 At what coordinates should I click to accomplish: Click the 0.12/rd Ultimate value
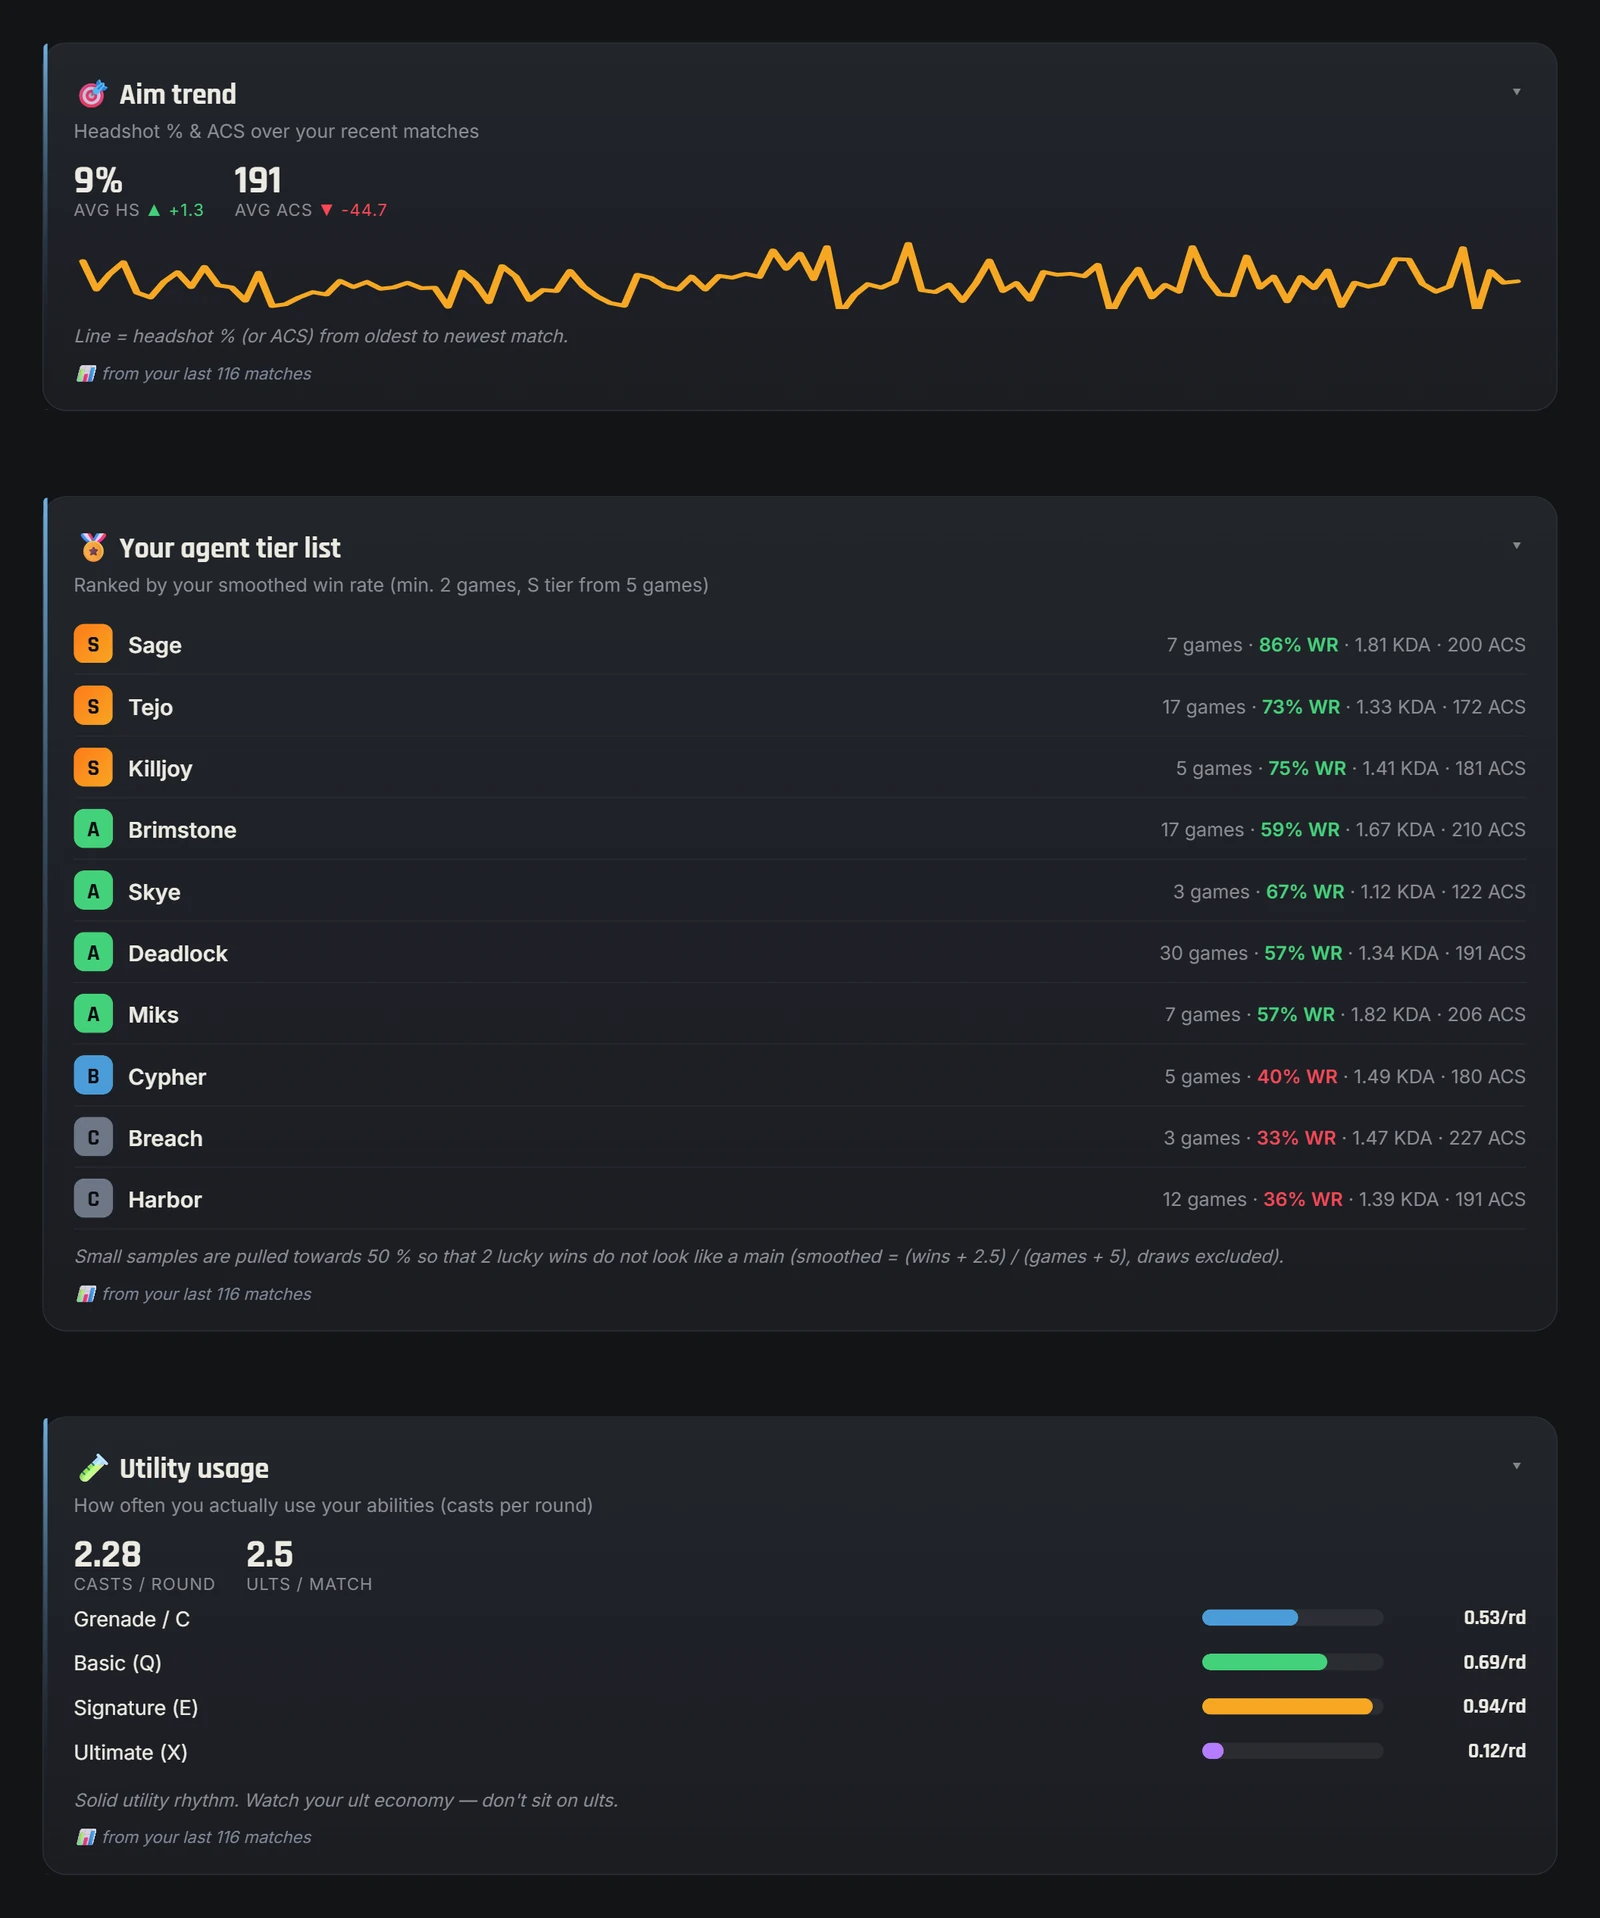[x=1496, y=1751]
